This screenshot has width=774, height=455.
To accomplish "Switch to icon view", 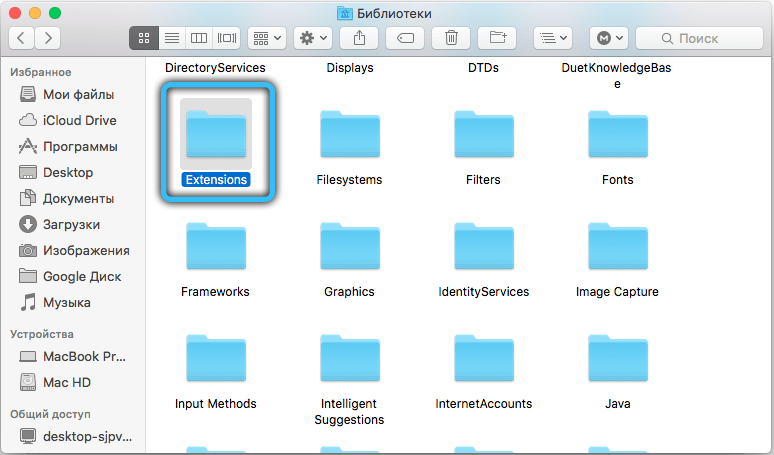I will tap(144, 38).
